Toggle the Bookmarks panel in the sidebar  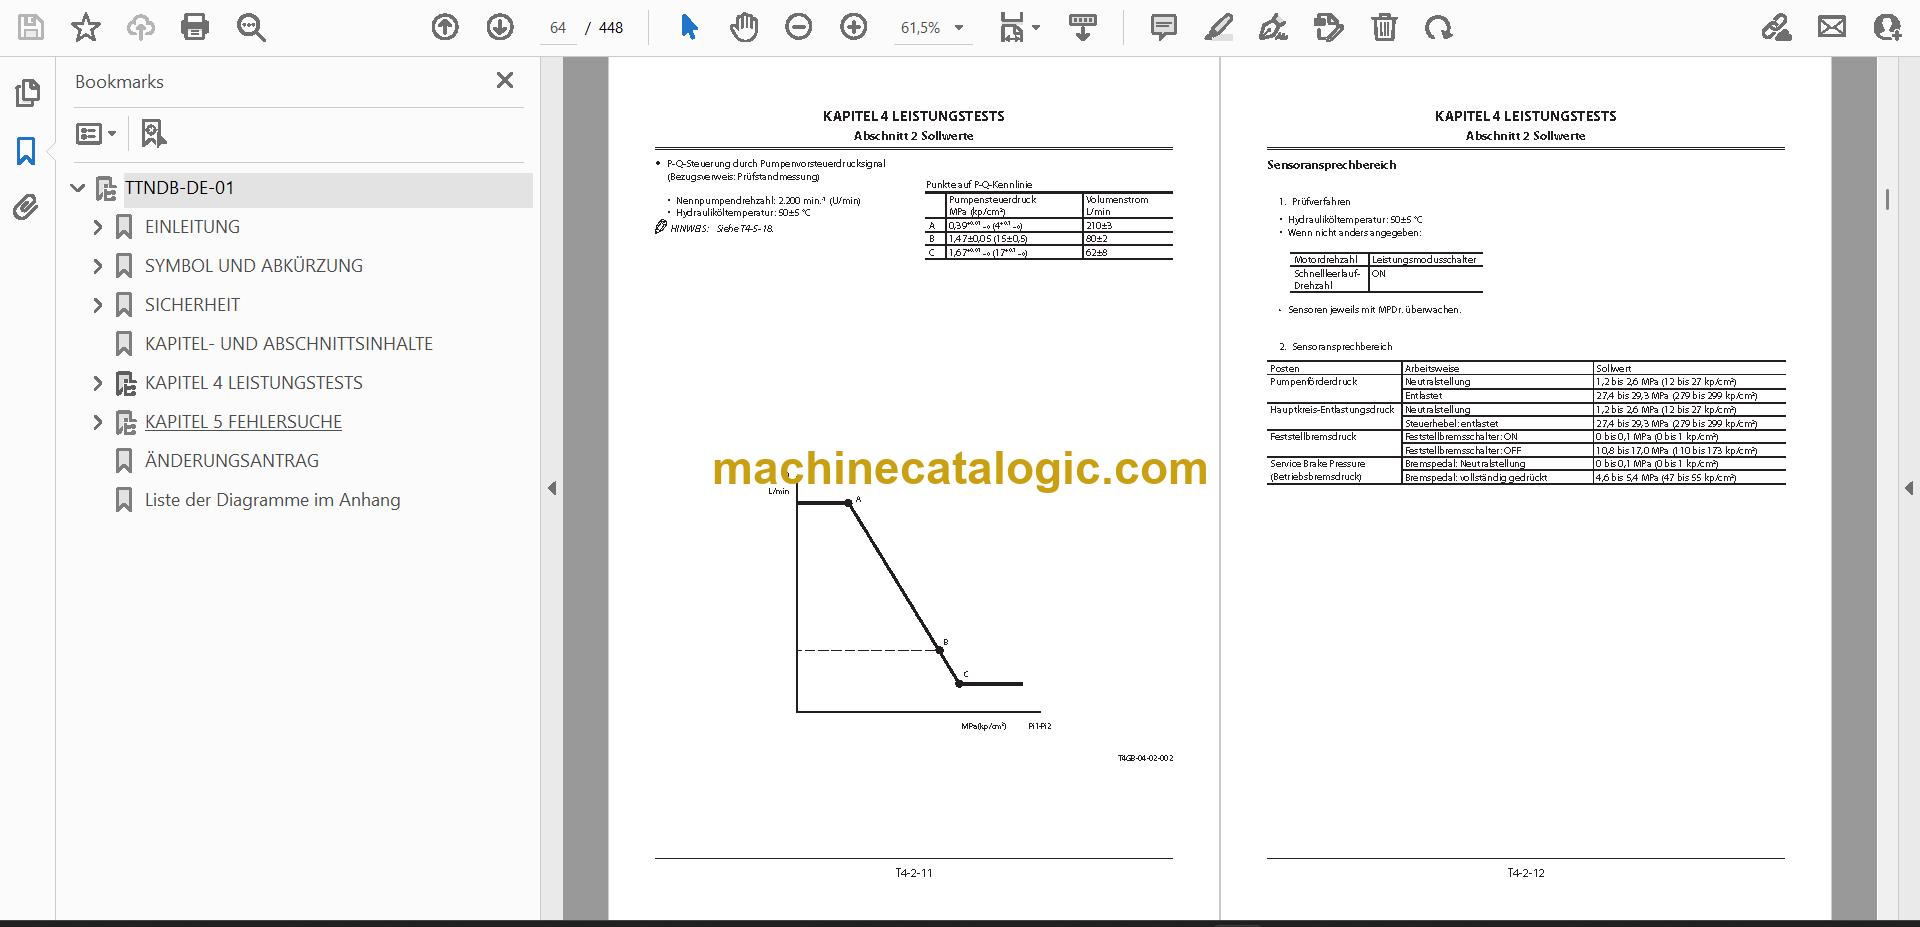(x=26, y=151)
